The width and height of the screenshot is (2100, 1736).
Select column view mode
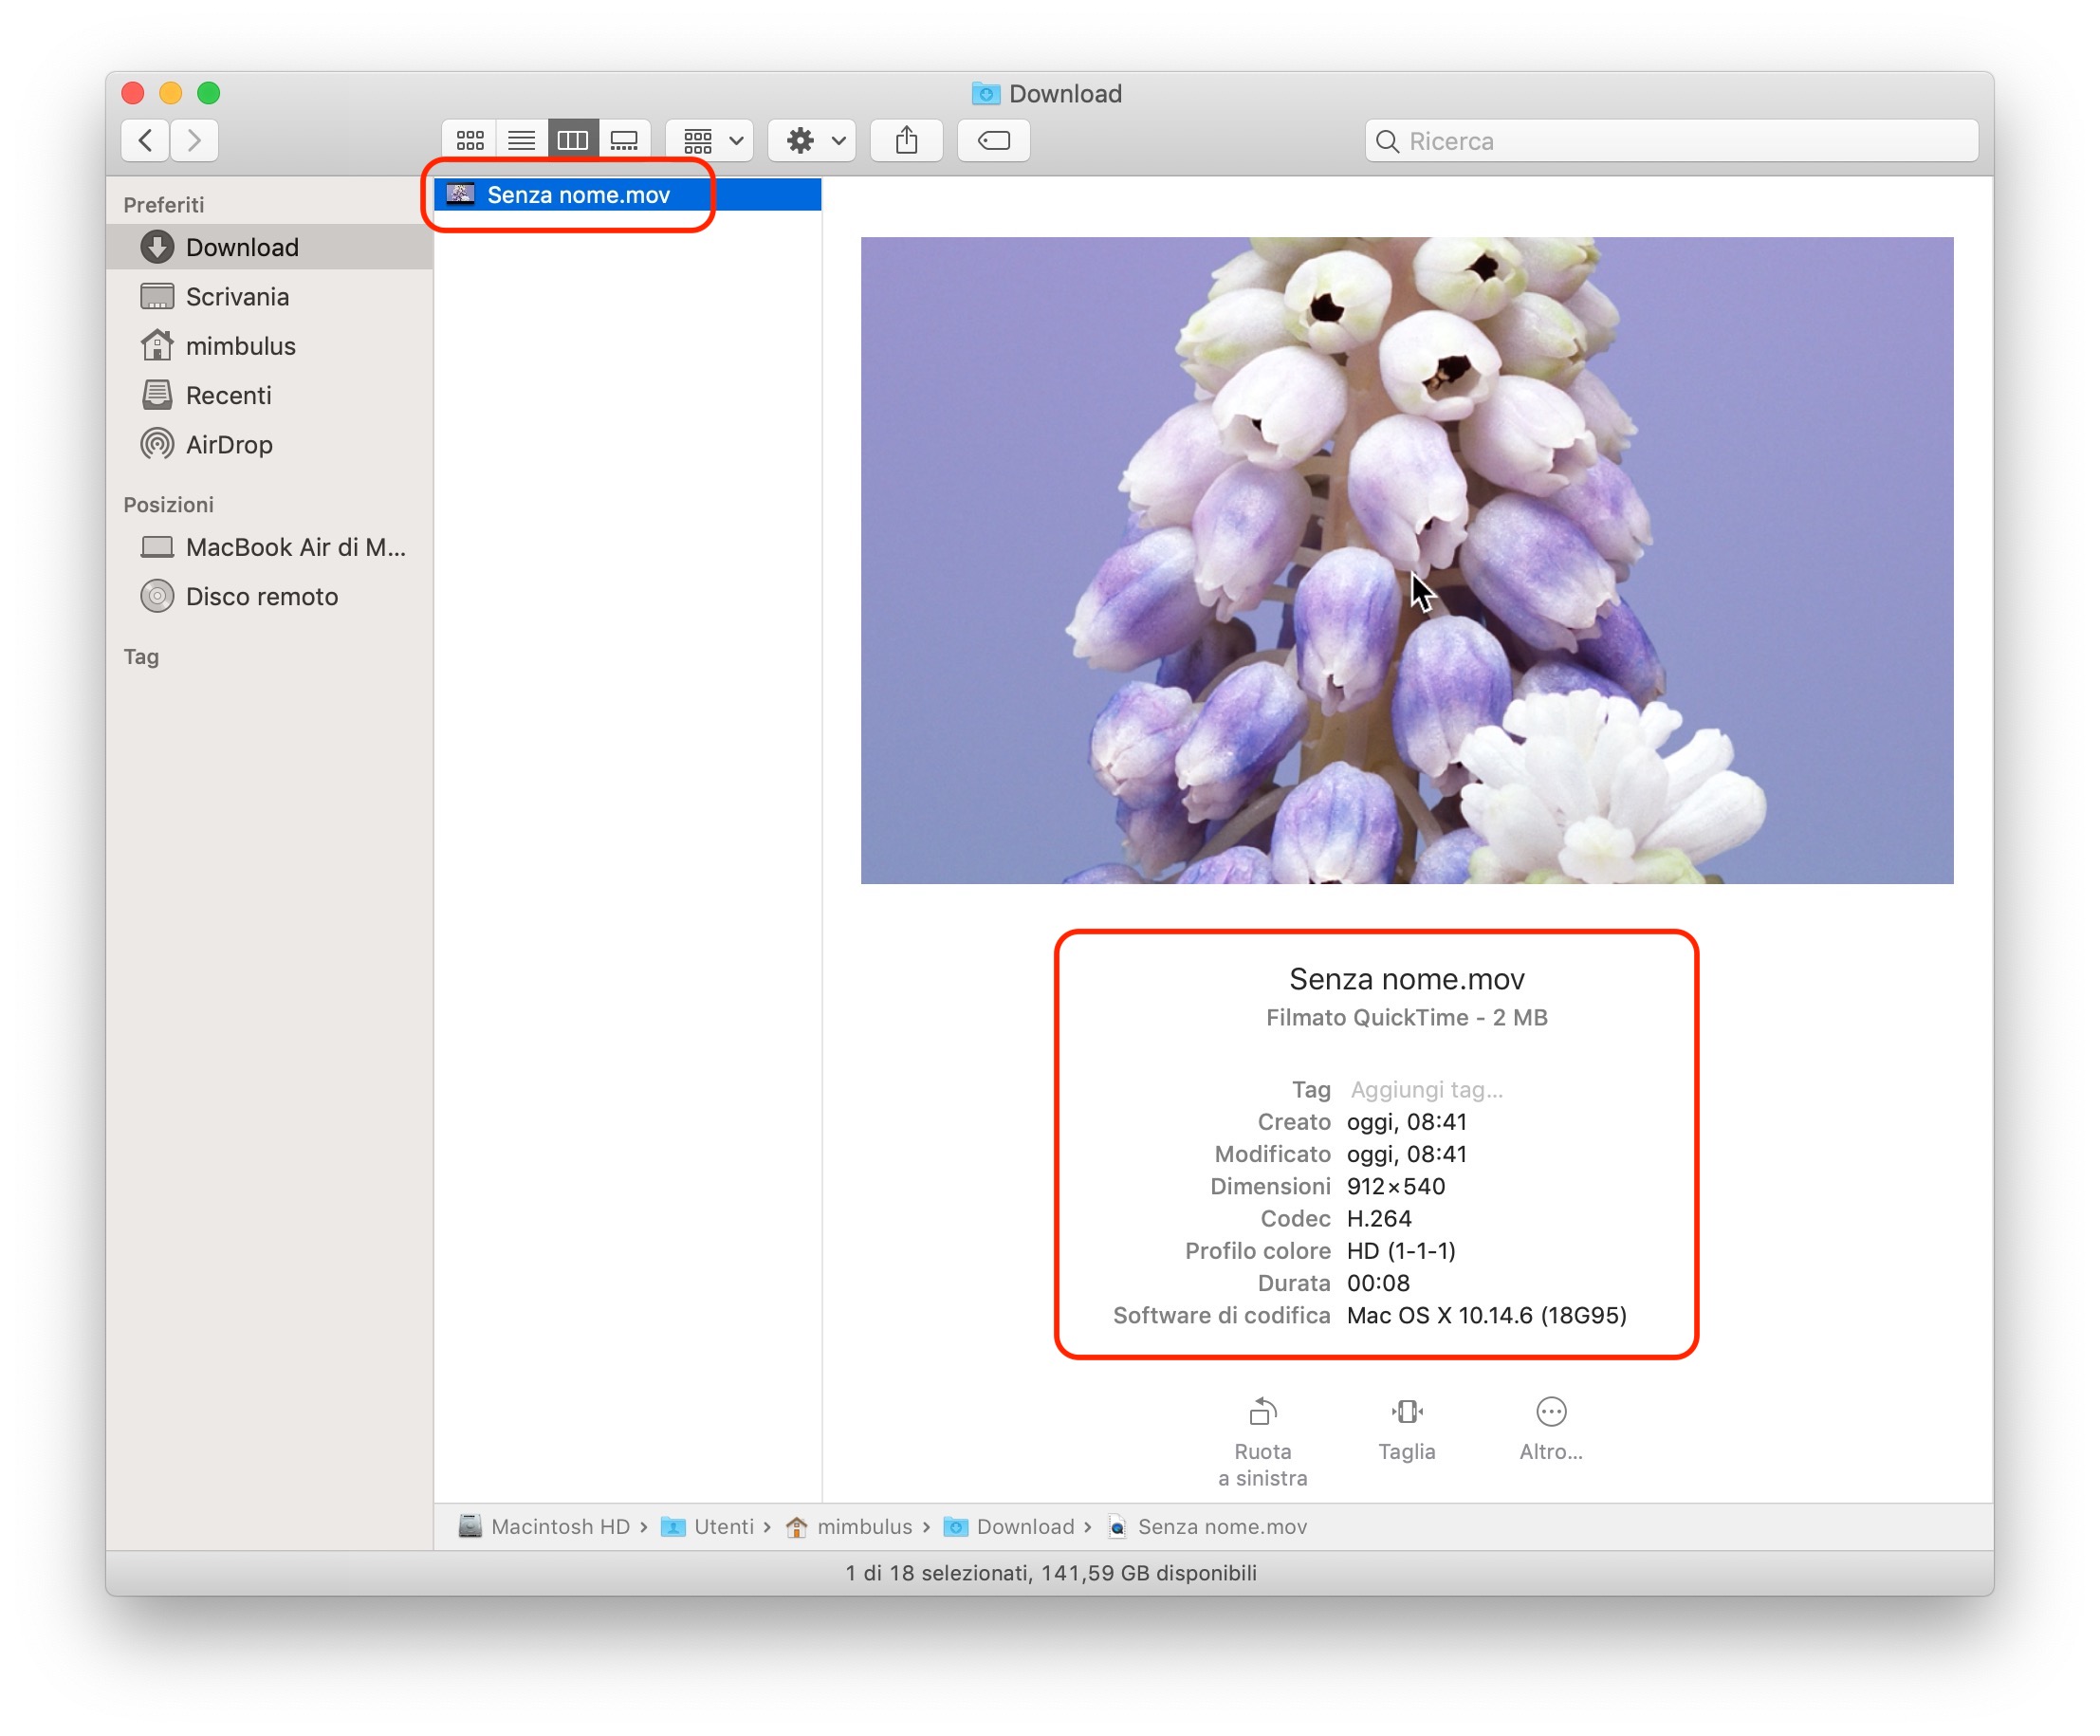(573, 140)
